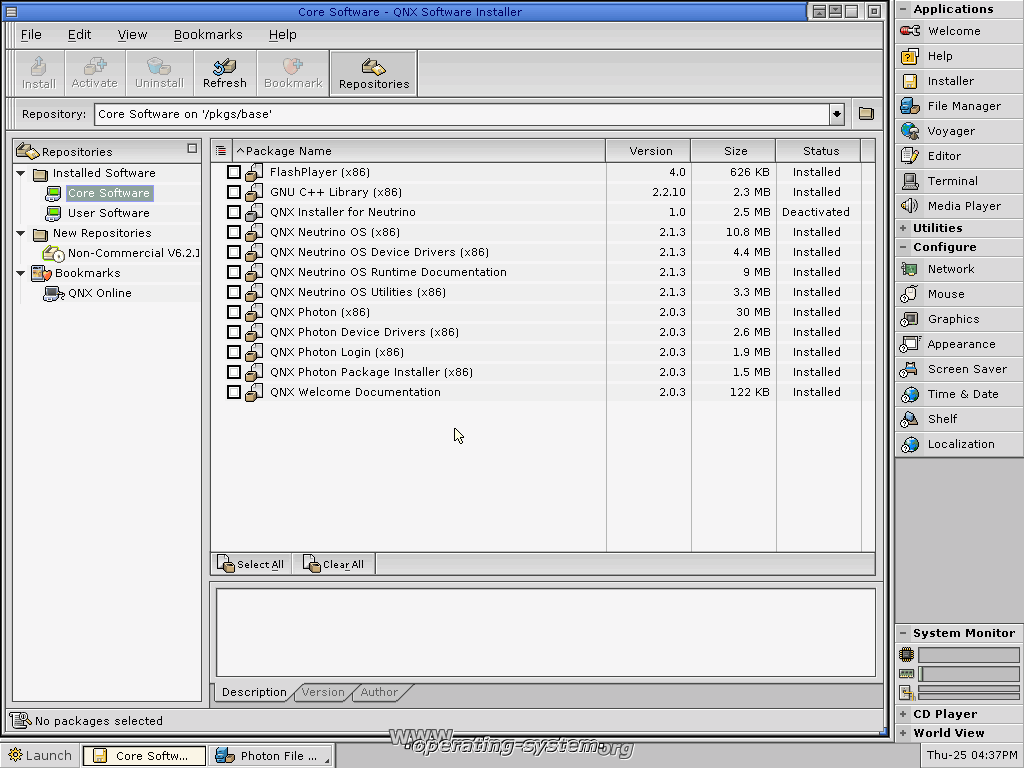Image resolution: width=1024 pixels, height=768 pixels.
Task: Select User Software in the tree
Action: pos(108,213)
